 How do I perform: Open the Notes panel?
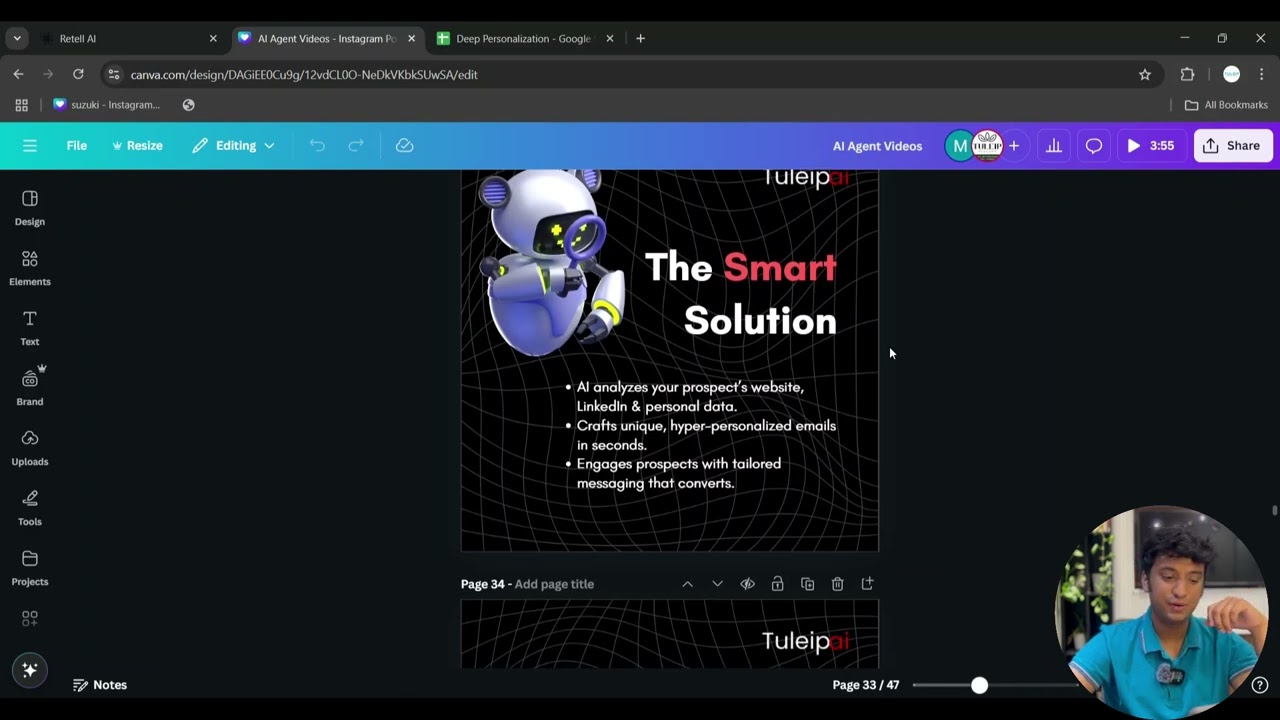tap(100, 685)
